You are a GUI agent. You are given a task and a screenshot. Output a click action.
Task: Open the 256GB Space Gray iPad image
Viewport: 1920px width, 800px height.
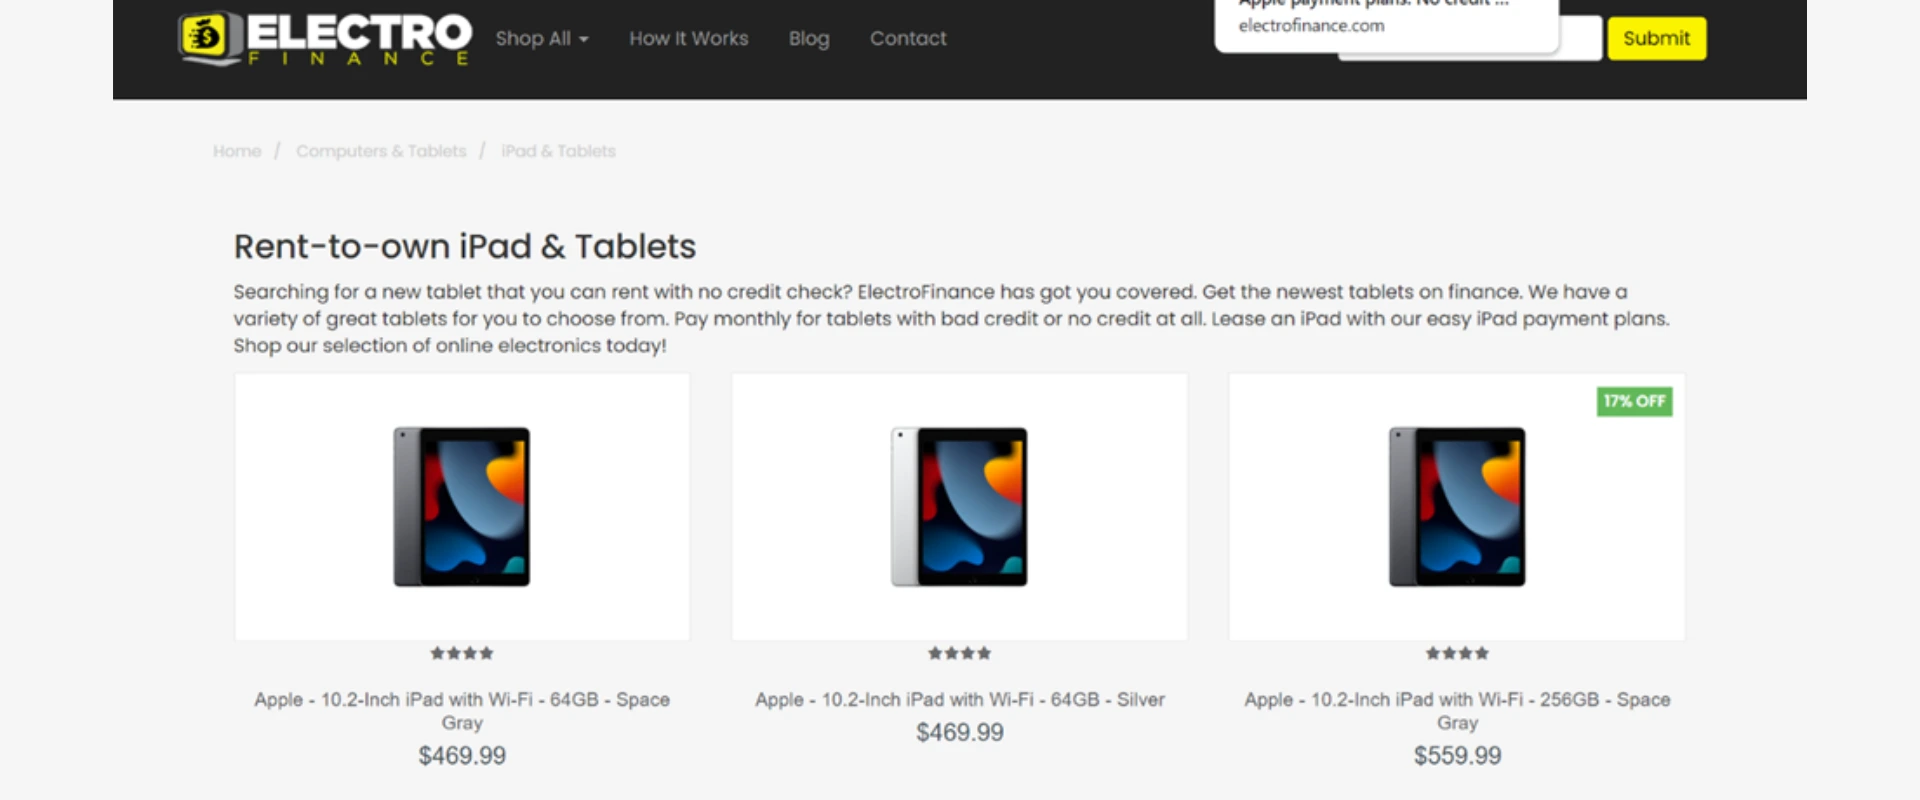click(x=1456, y=506)
